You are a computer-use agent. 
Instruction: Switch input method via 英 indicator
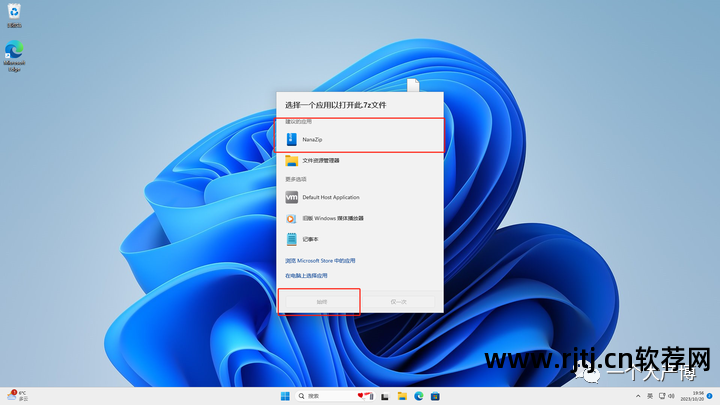click(651, 396)
